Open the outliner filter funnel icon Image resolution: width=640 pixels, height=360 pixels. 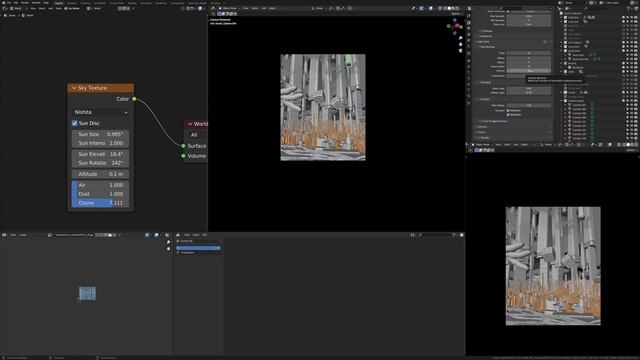click(629, 8)
